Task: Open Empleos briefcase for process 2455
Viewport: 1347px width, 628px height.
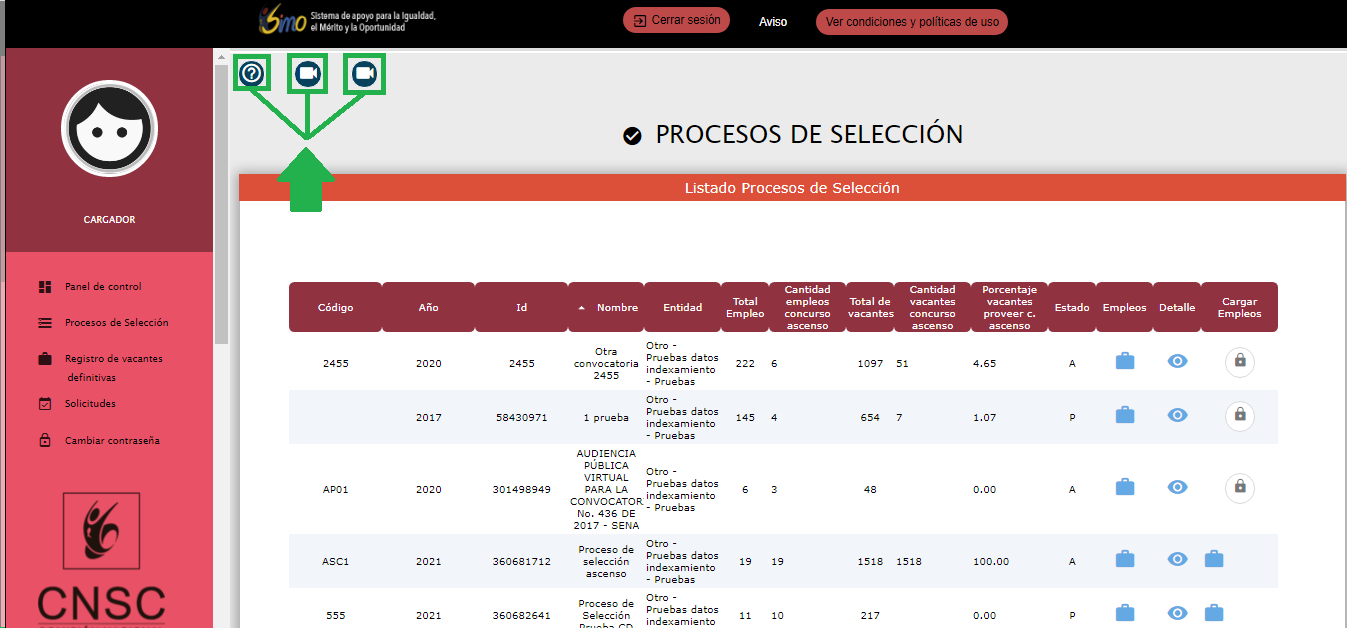Action: point(1125,362)
